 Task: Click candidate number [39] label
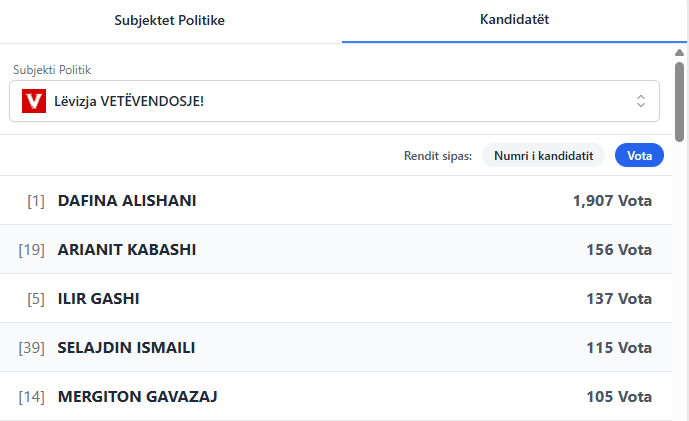pyautogui.click(x=32, y=347)
